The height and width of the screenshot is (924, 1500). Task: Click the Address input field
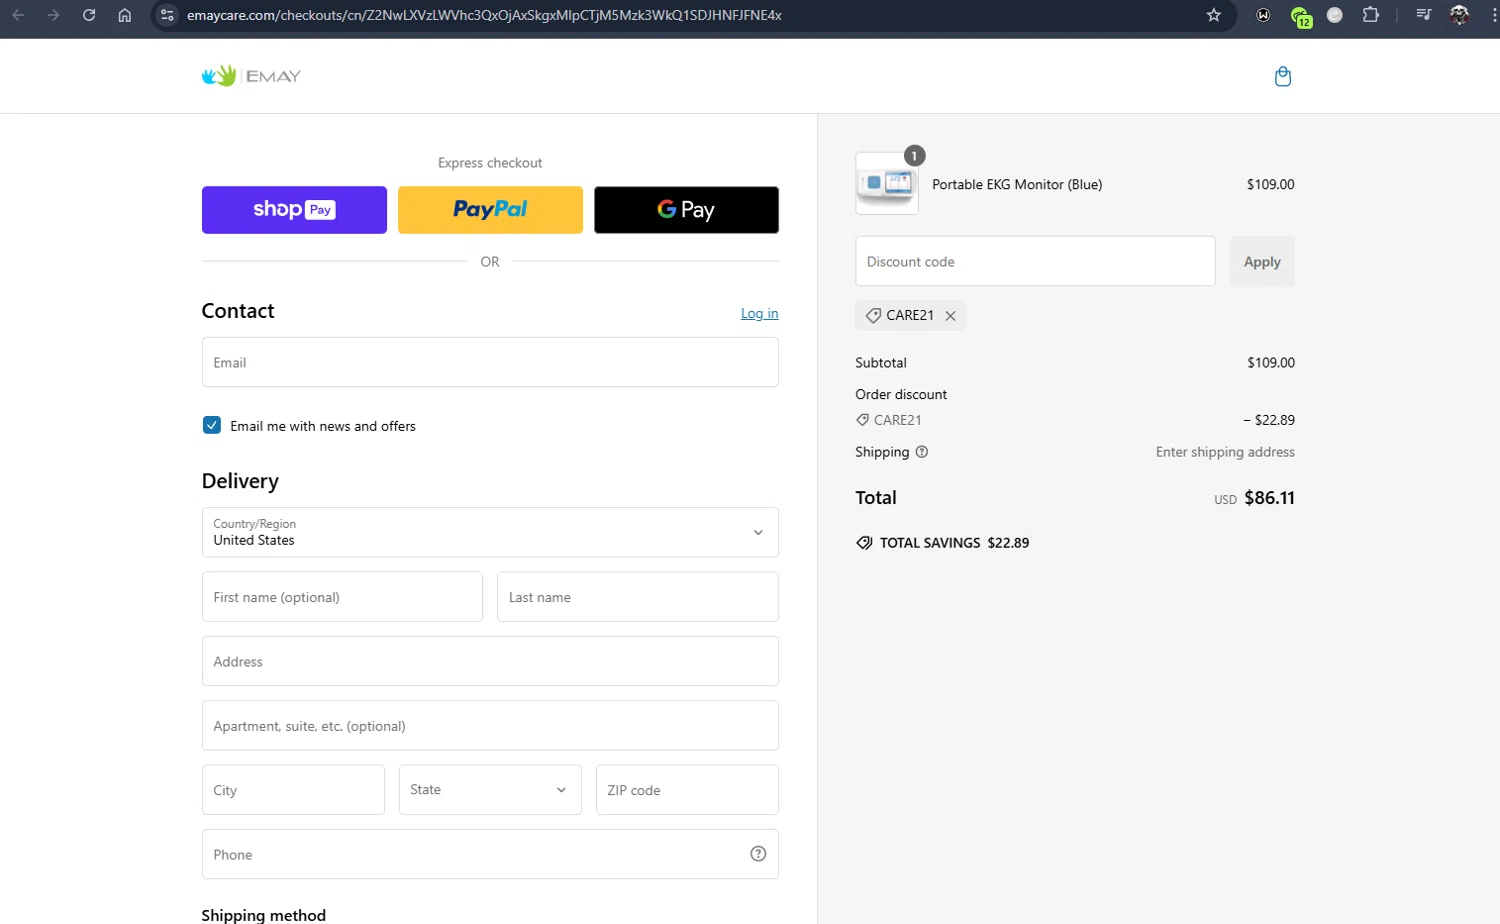click(x=490, y=661)
